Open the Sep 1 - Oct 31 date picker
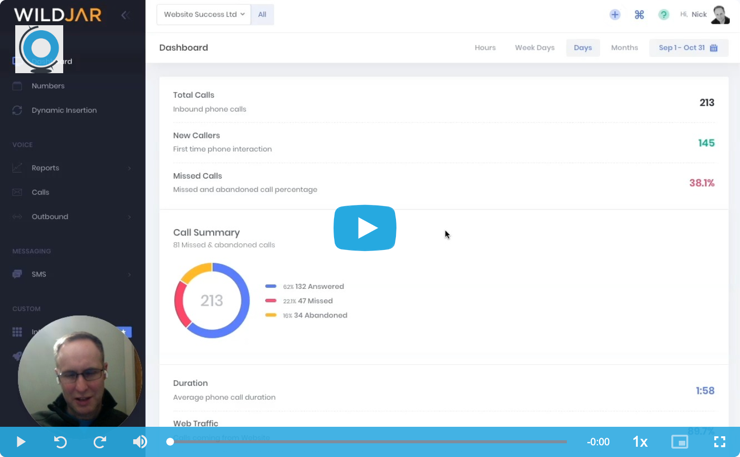The image size is (740, 457). [688, 48]
